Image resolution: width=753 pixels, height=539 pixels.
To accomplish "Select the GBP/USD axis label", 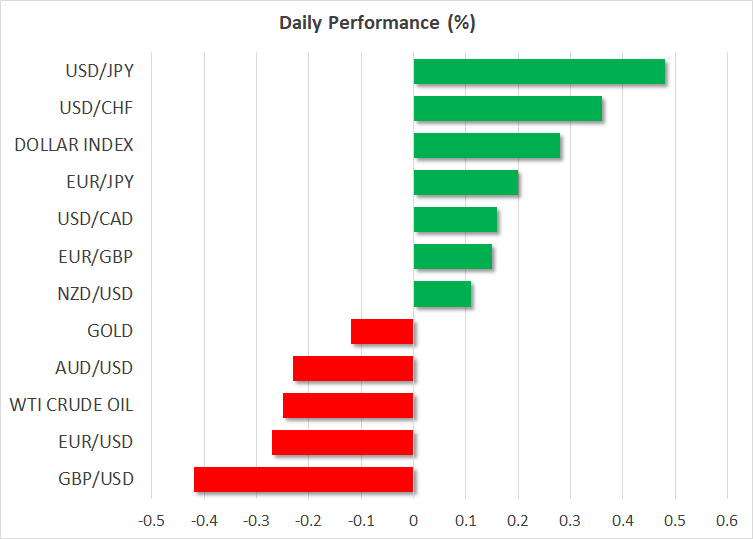I will pos(97,479).
